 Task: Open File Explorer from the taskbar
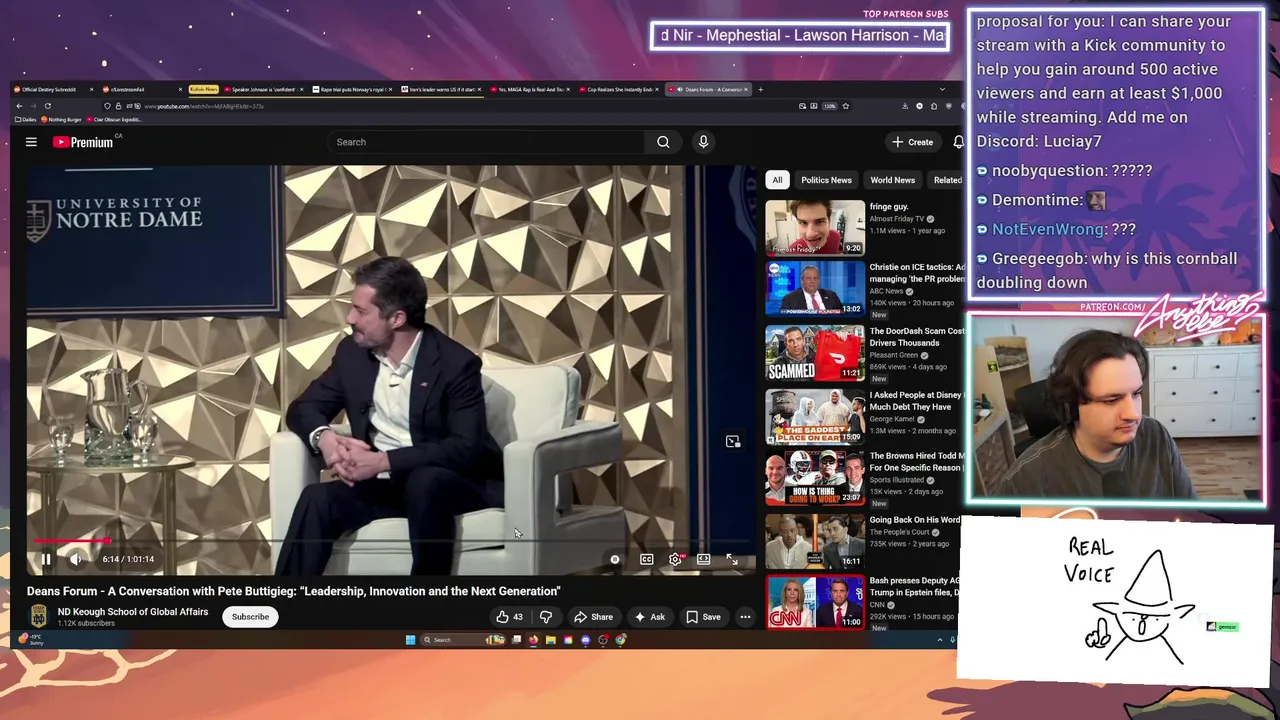click(550, 640)
